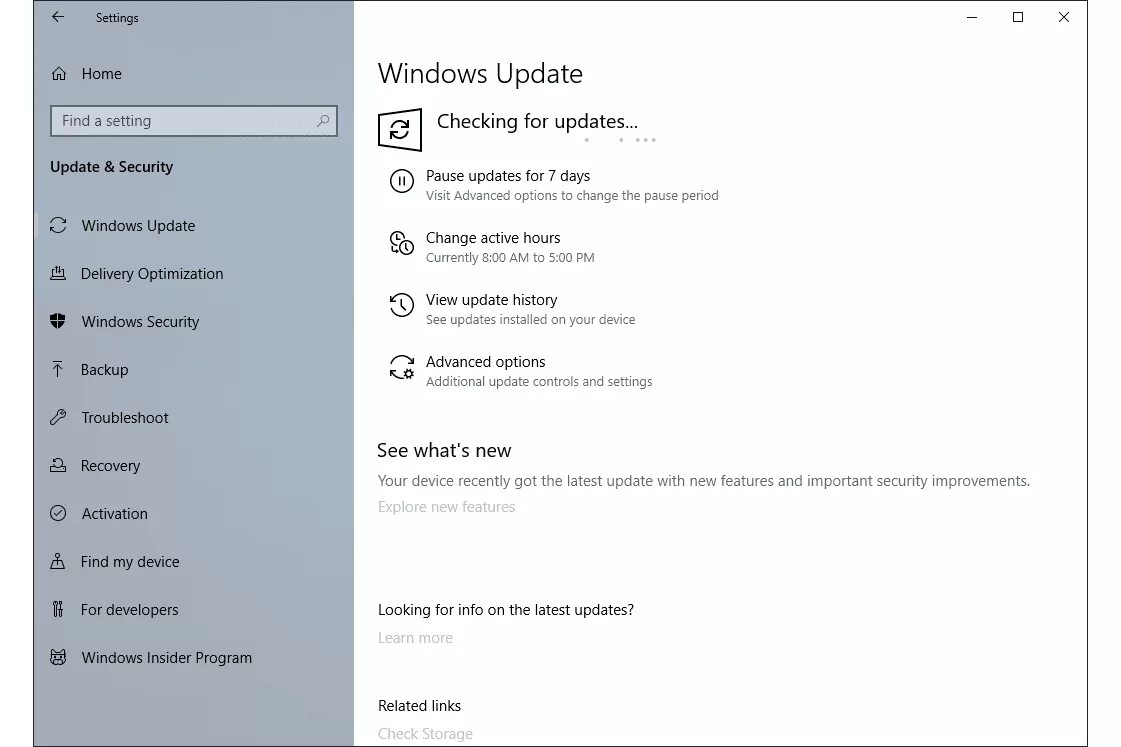The width and height of the screenshot is (1121, 747).
Task: Go to Windows Security section
Action: pos(140,322)
